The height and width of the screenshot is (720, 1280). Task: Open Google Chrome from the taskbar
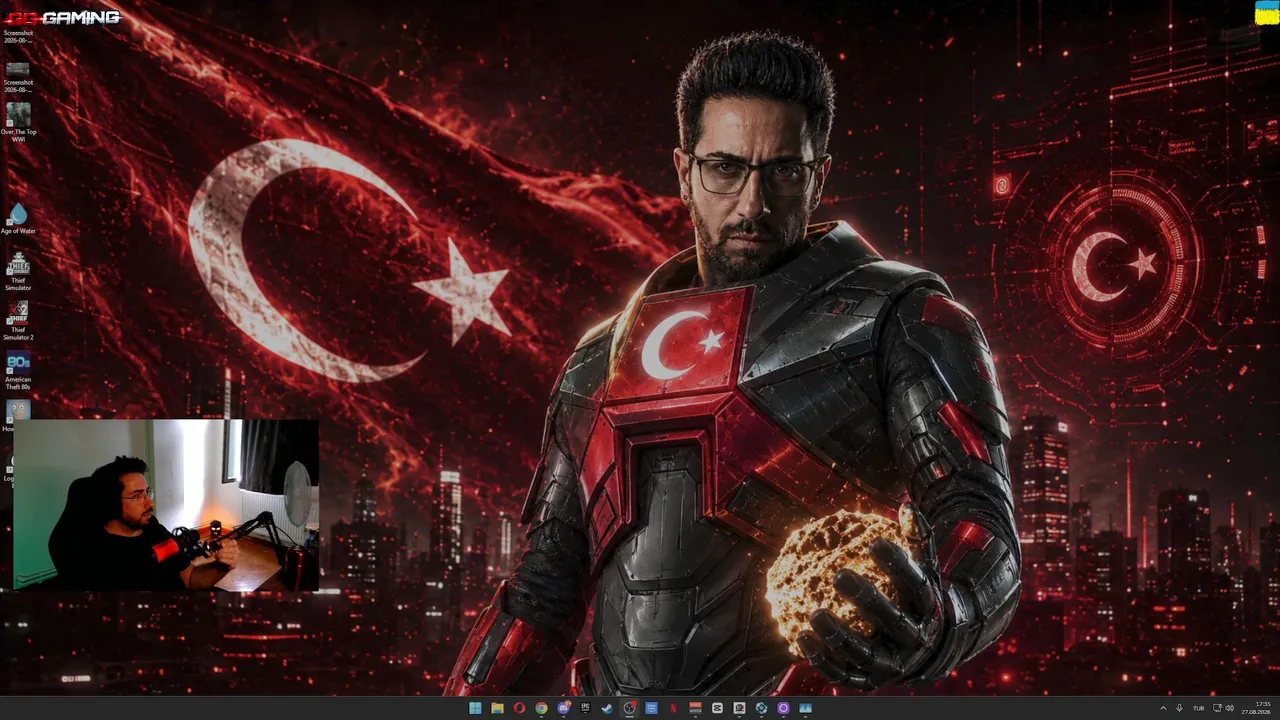click(541, 708)
